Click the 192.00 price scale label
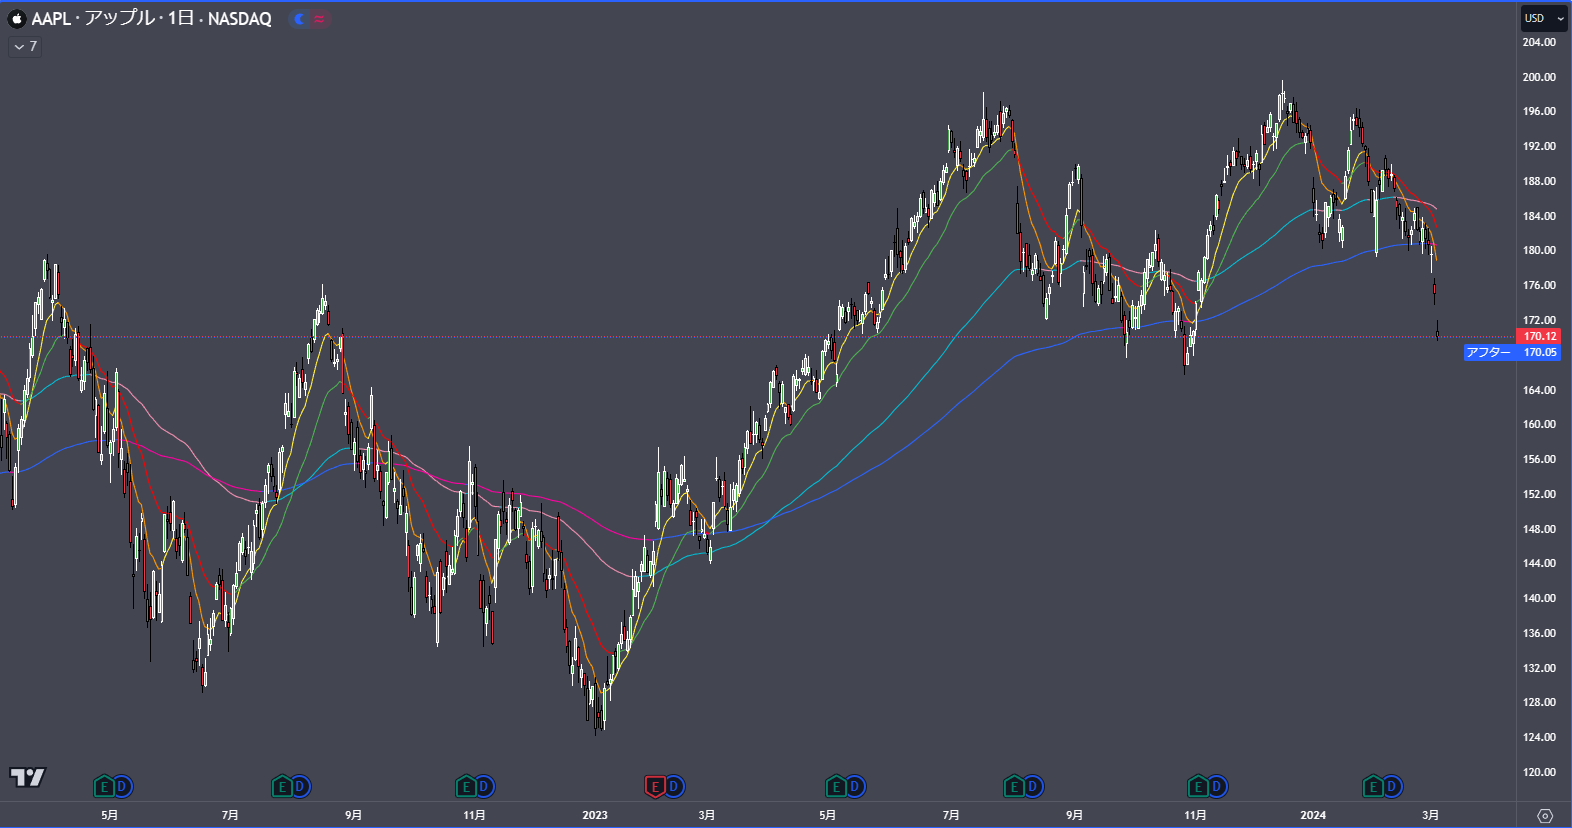 [x=1539, y=146]
